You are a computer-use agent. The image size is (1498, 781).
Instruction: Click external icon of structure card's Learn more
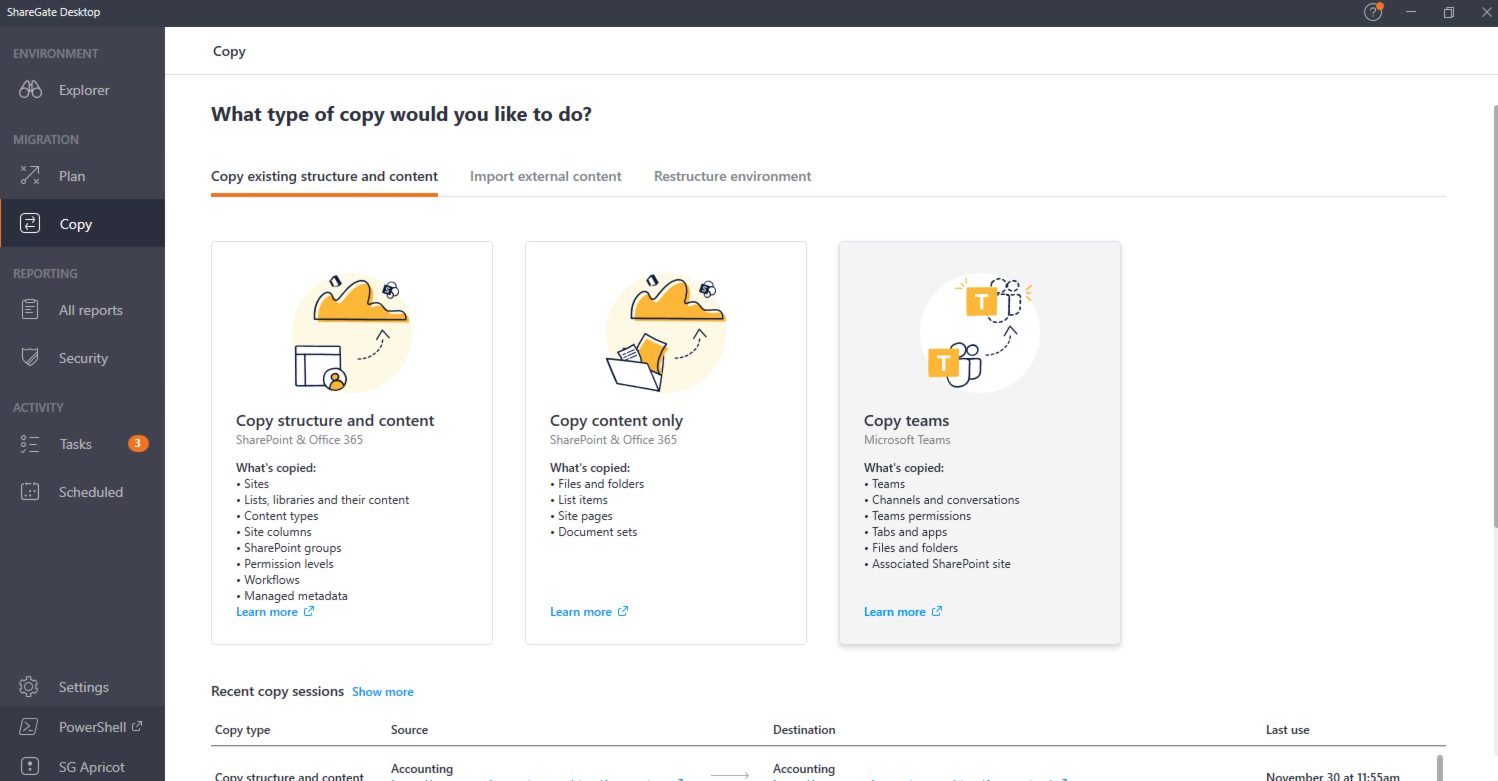[309, 611]
